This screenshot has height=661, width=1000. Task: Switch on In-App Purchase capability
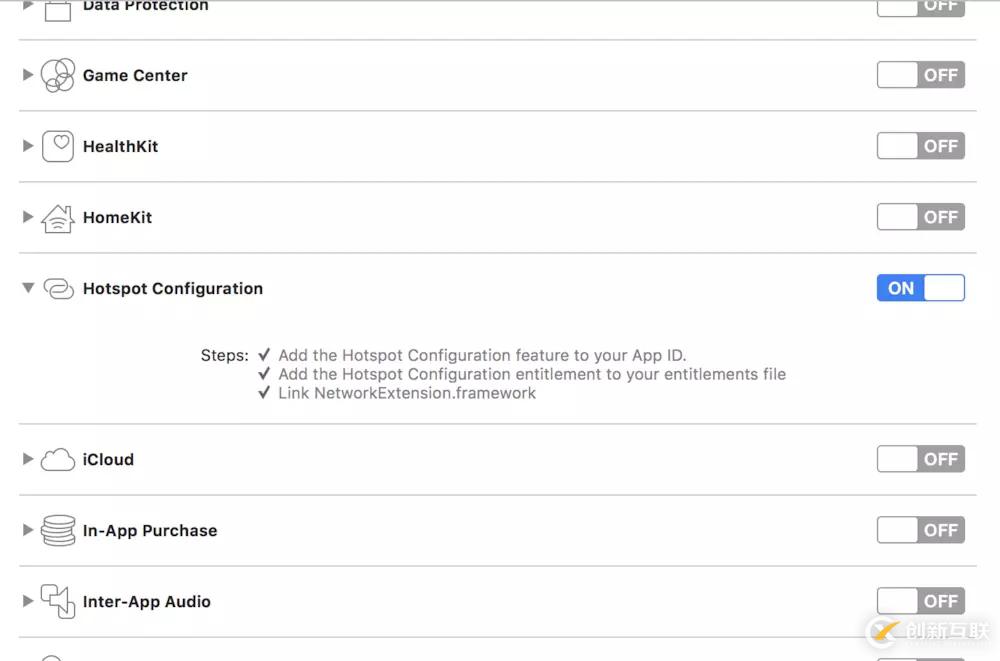(920, 530)
